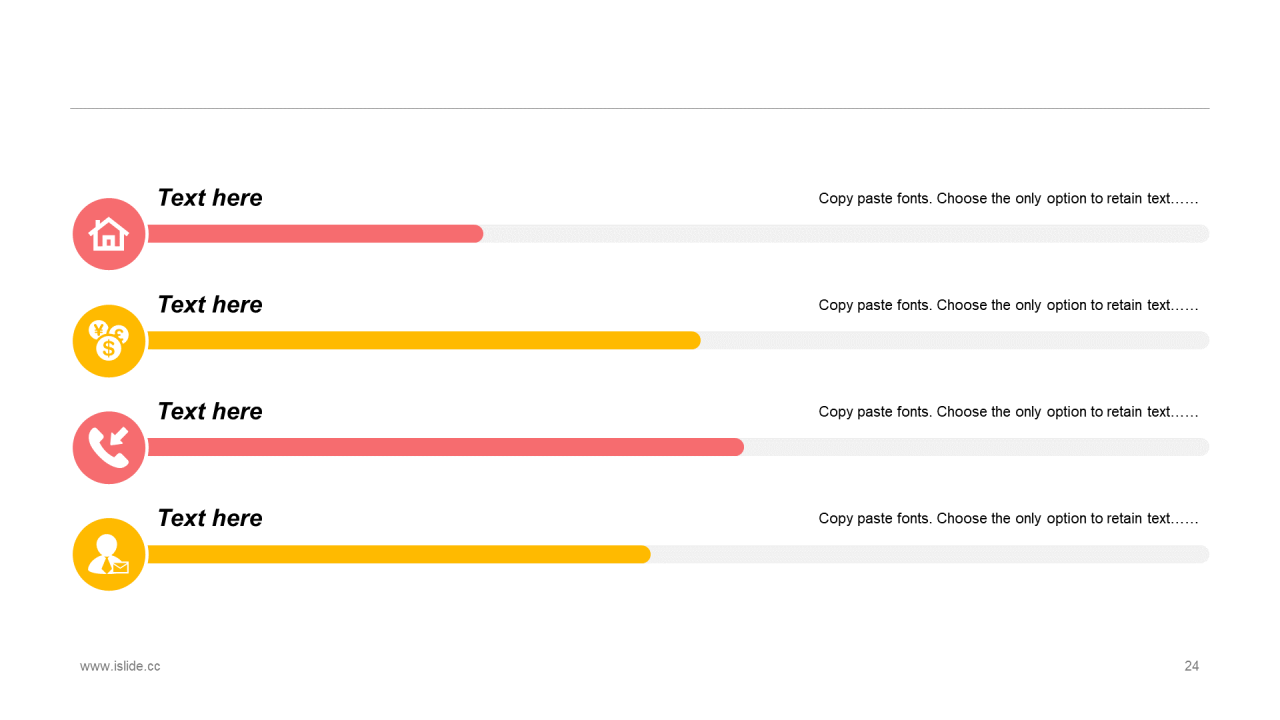Click fourth 'Copy paste fonts' description text
This screenshot has height=720, width=1280.
click(1008, 518)
